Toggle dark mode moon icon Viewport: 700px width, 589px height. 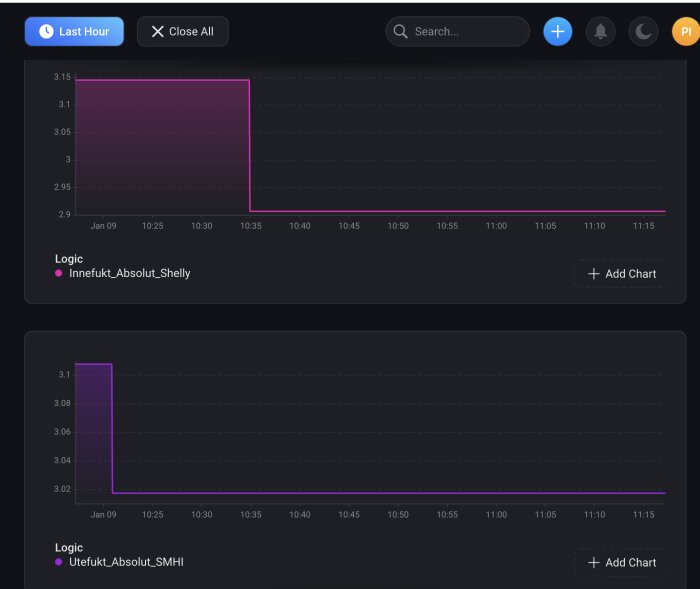coord(643,32)
